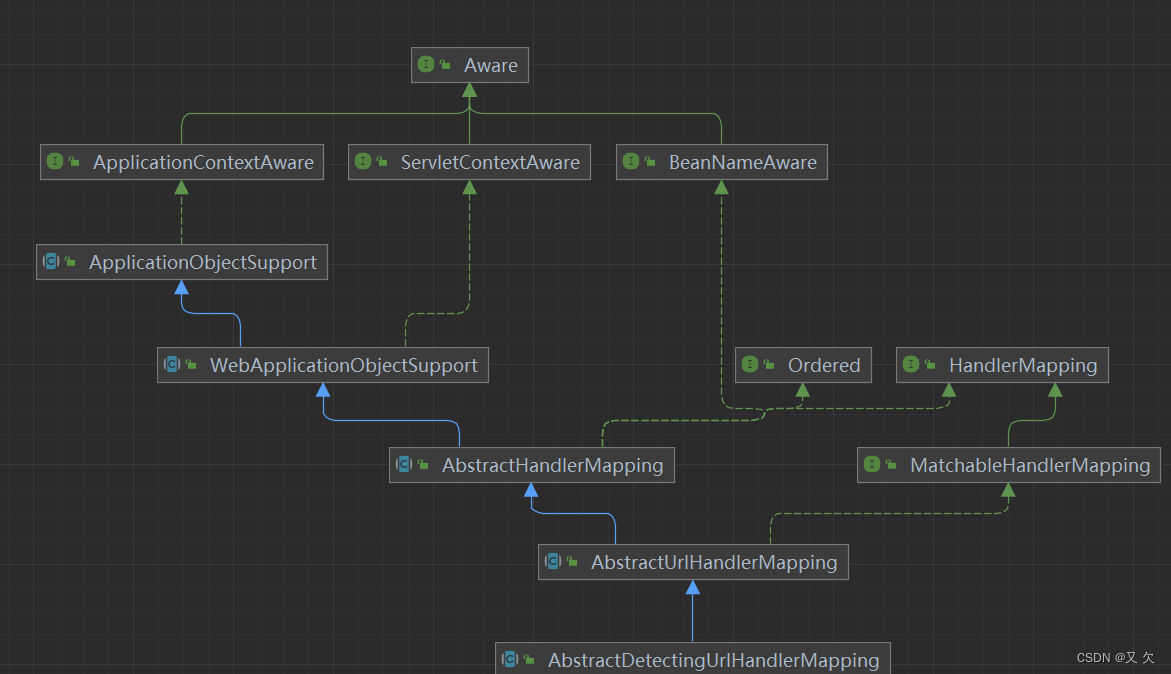The image size is (1171, 674).
Task: Select the Aware interface node
Action: [x=470, y=65]
